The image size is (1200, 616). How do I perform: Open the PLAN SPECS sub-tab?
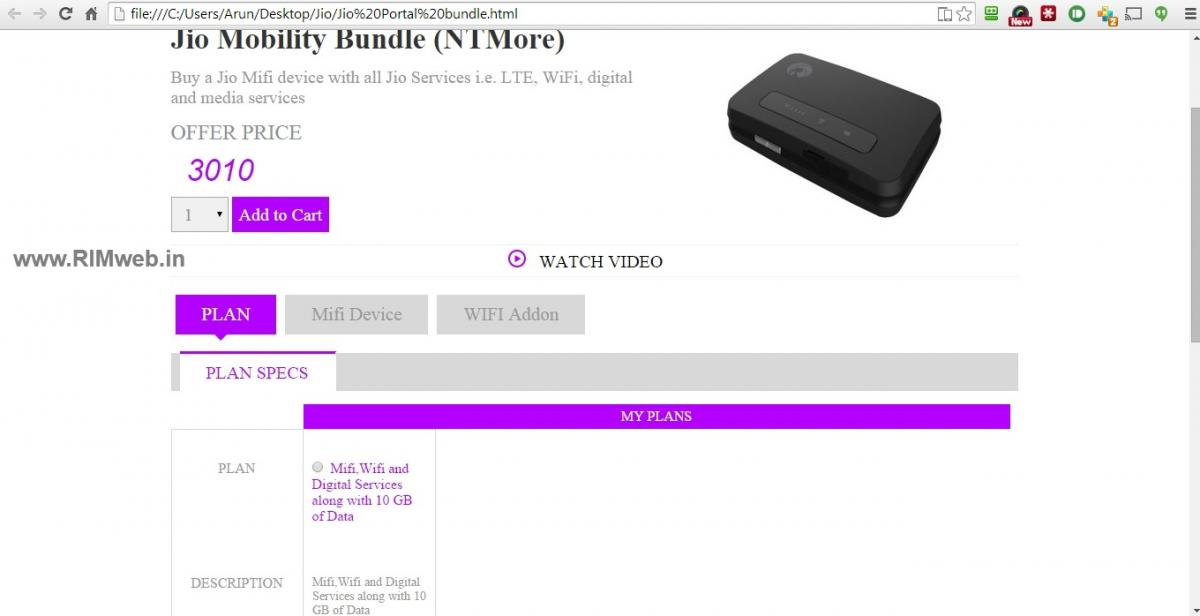(x=257, y=372)
